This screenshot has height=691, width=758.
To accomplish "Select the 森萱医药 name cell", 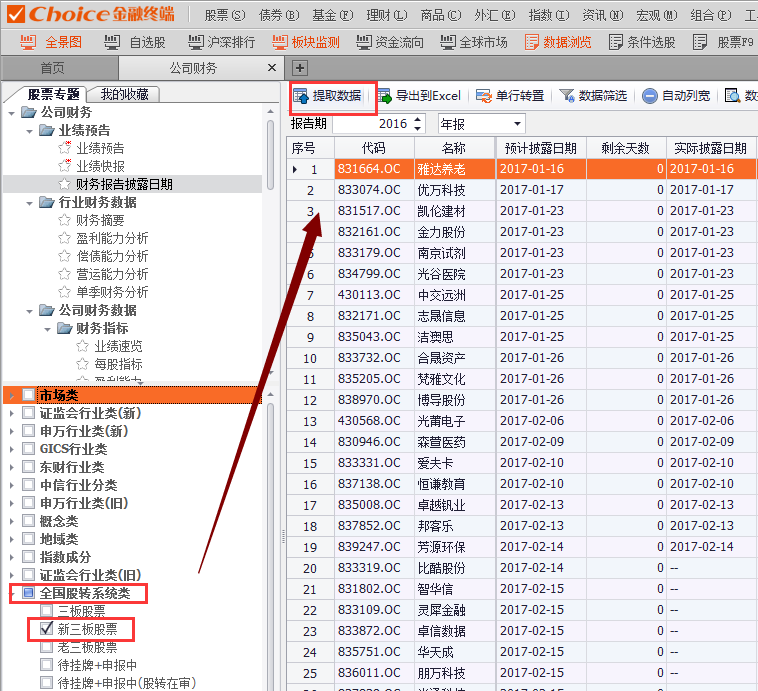I will [454, 442].
